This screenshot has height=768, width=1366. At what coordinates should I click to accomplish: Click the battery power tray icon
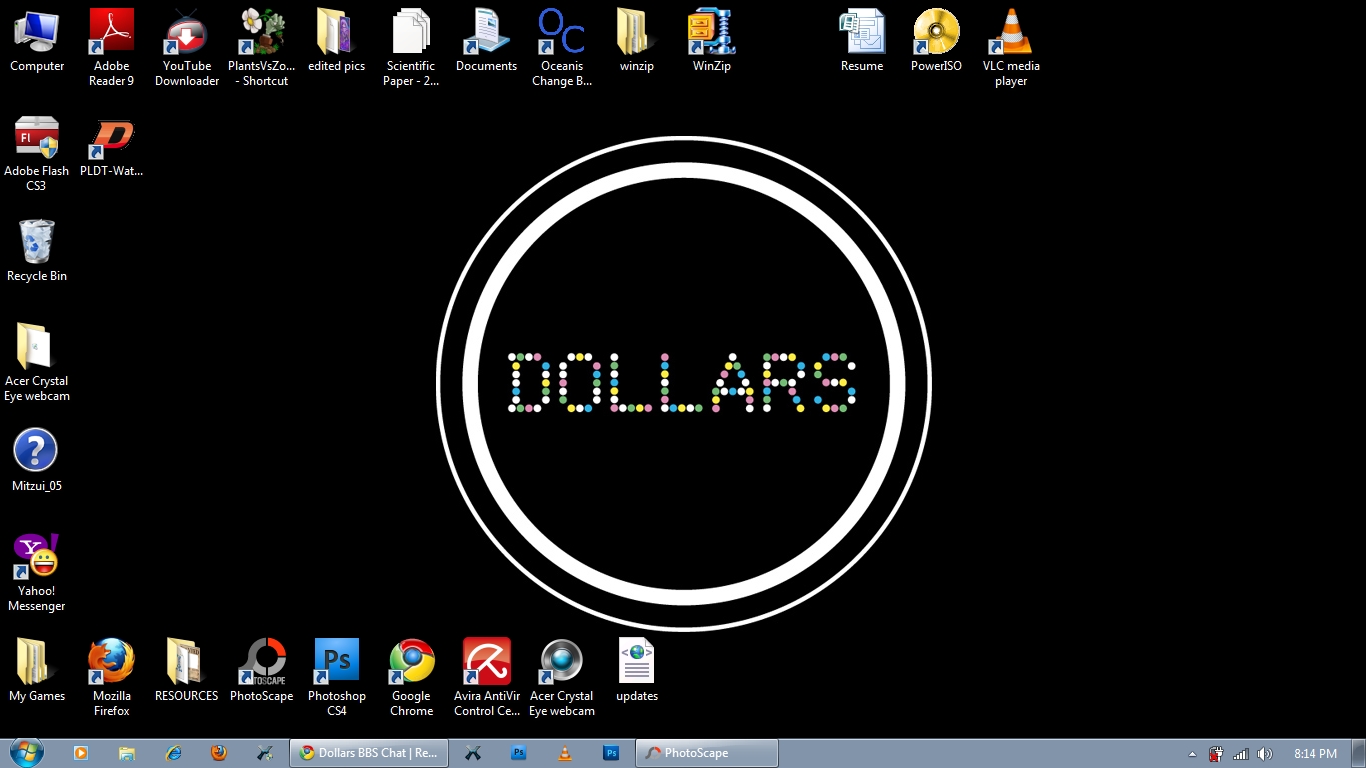pos(1216,754)
